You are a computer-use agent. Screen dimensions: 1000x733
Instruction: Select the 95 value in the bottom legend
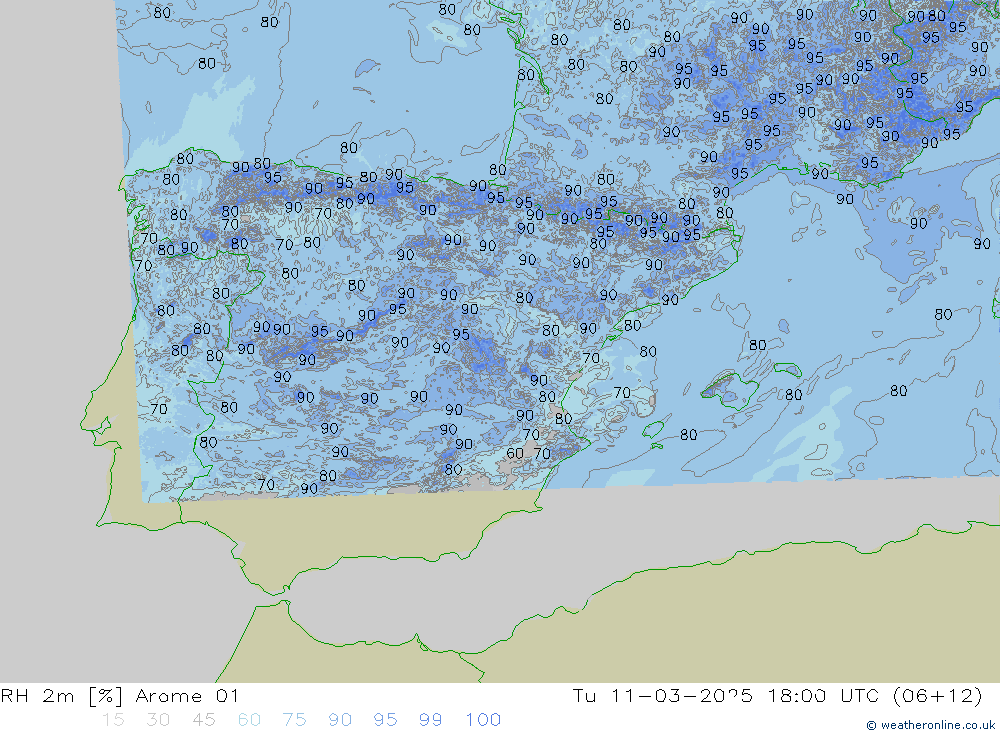click(x=385, y=720)
